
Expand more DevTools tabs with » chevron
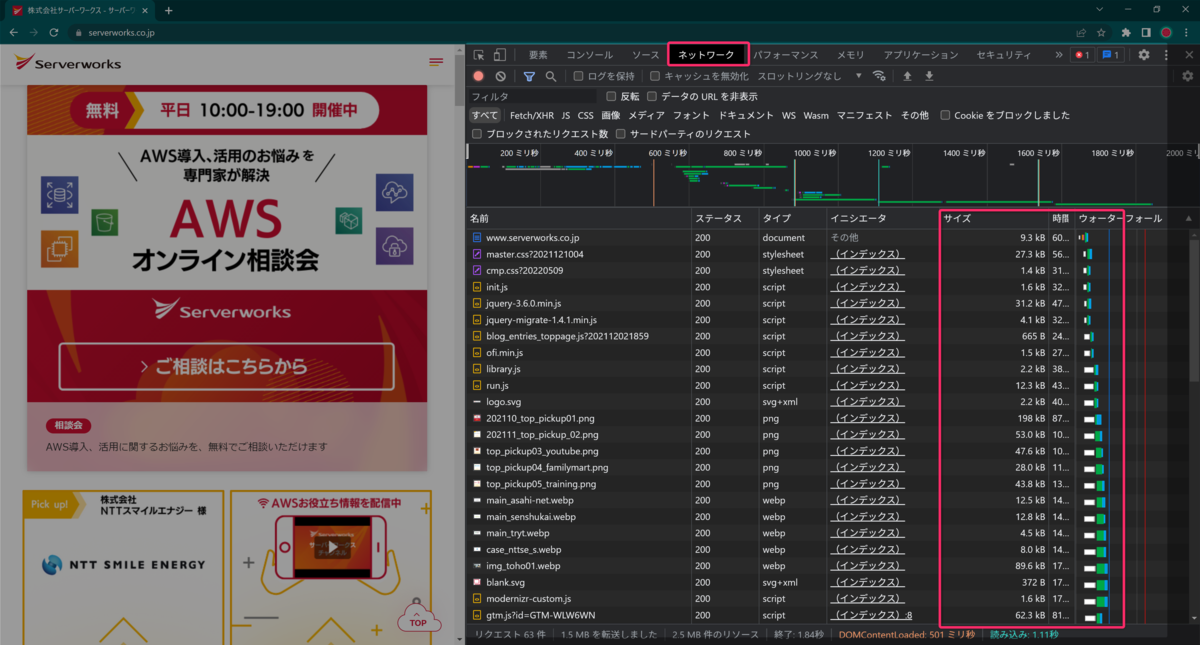pos(1058,55)
